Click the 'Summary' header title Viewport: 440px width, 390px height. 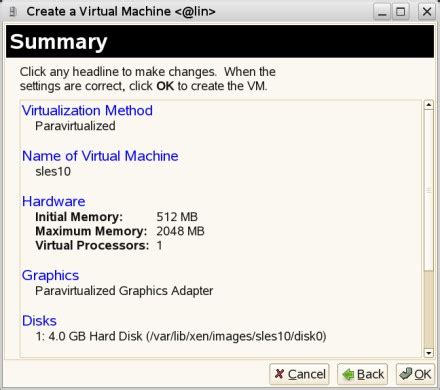click(59, 42)
